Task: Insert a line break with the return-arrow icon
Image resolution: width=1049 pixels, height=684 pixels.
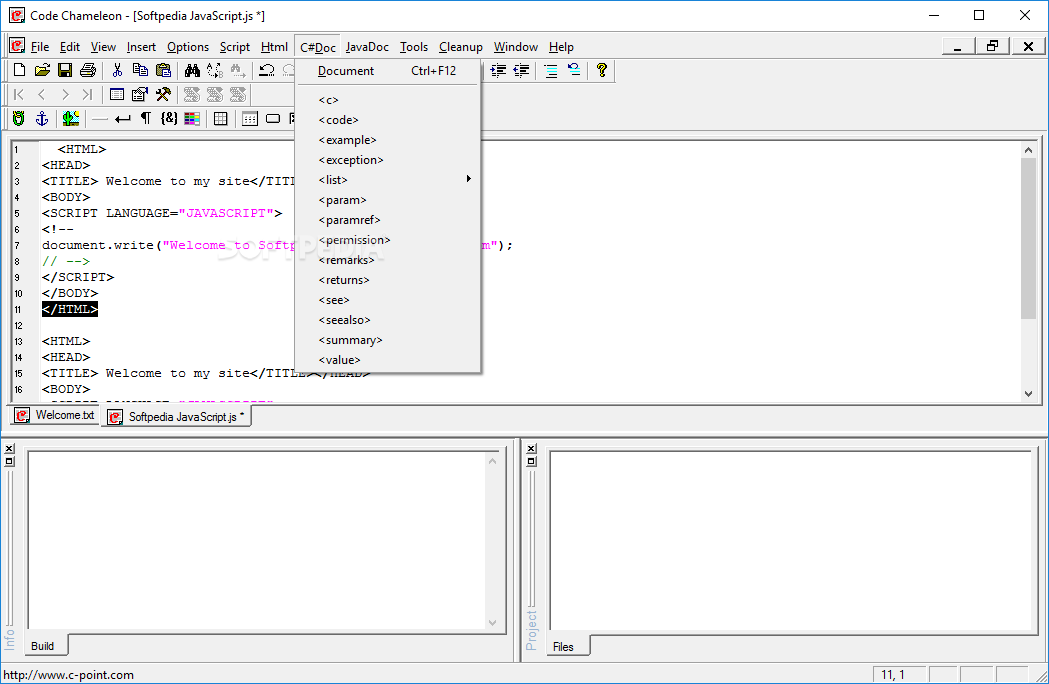Action: [x=122, y=118]
